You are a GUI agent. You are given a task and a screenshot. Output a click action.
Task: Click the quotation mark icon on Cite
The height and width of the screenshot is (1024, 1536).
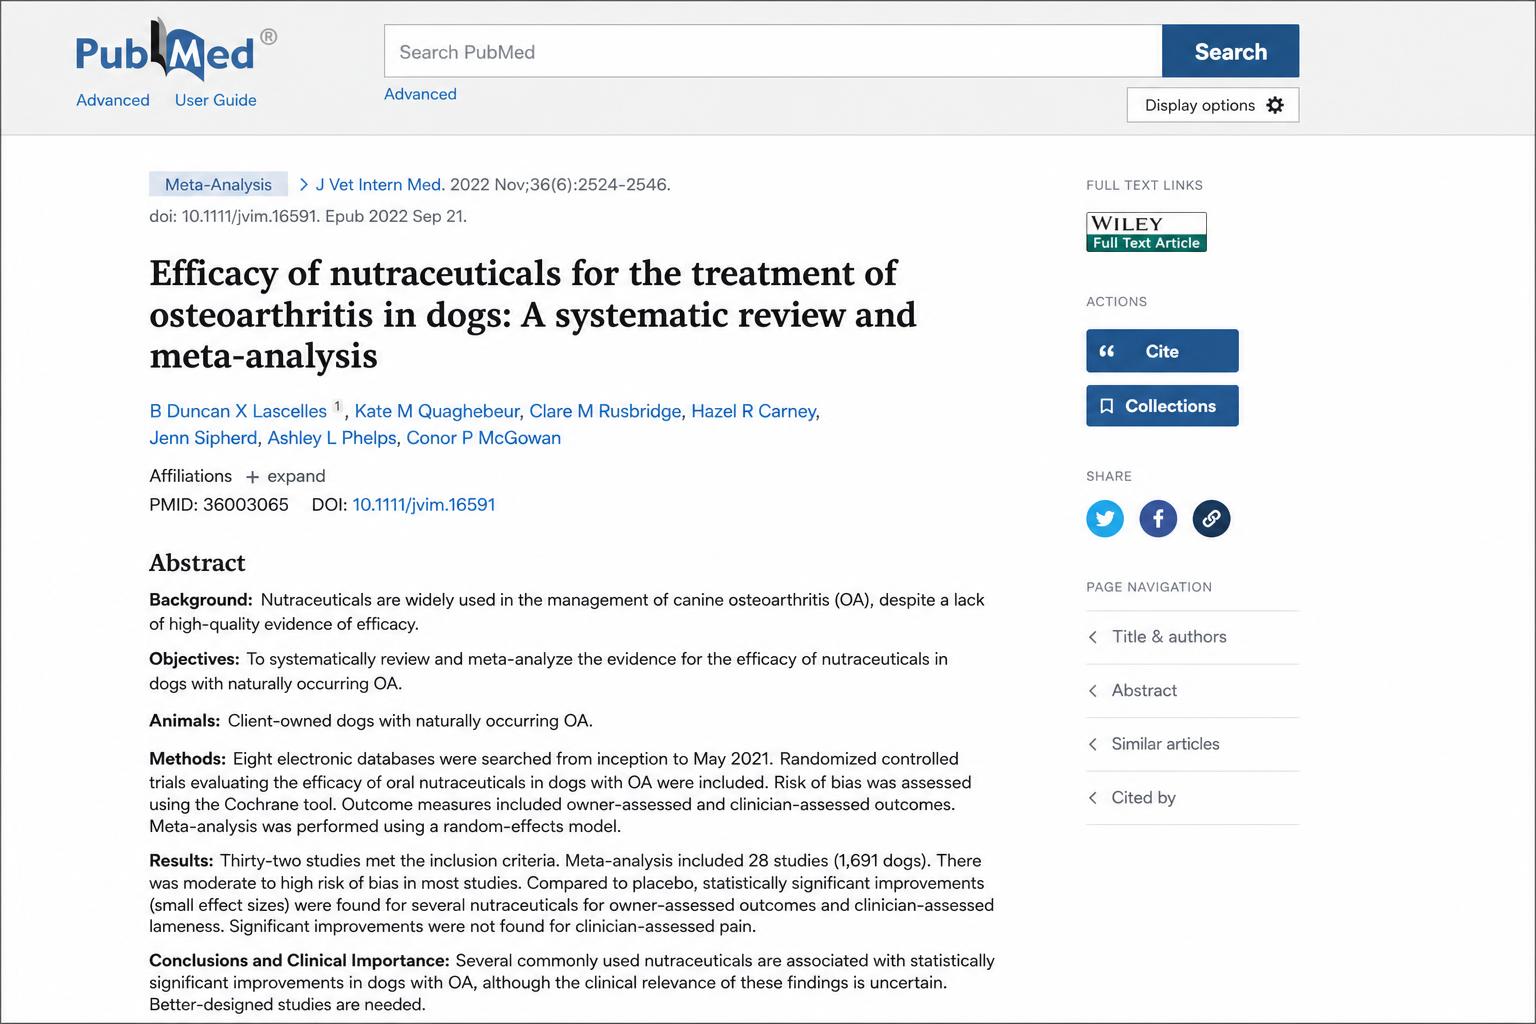click(1107, 351)
